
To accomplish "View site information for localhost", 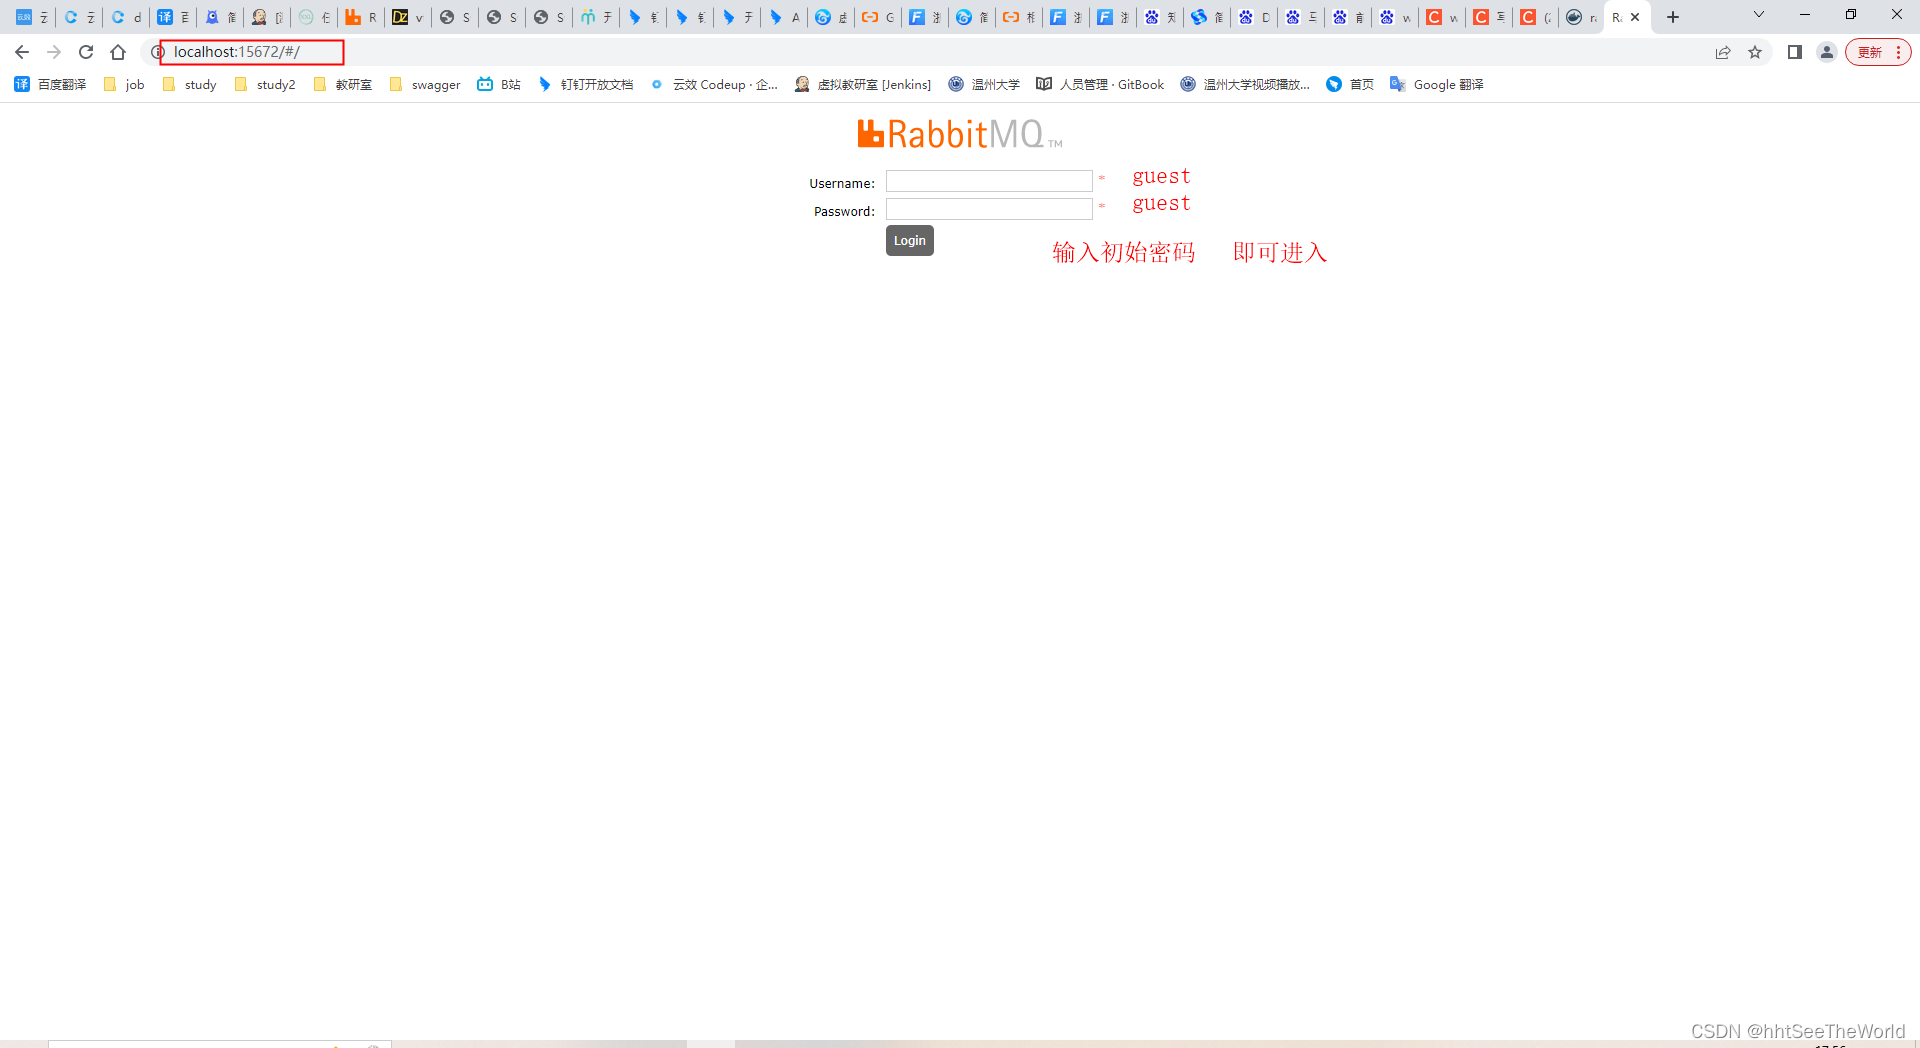I will pyautogui.click(x=157, y=52).
